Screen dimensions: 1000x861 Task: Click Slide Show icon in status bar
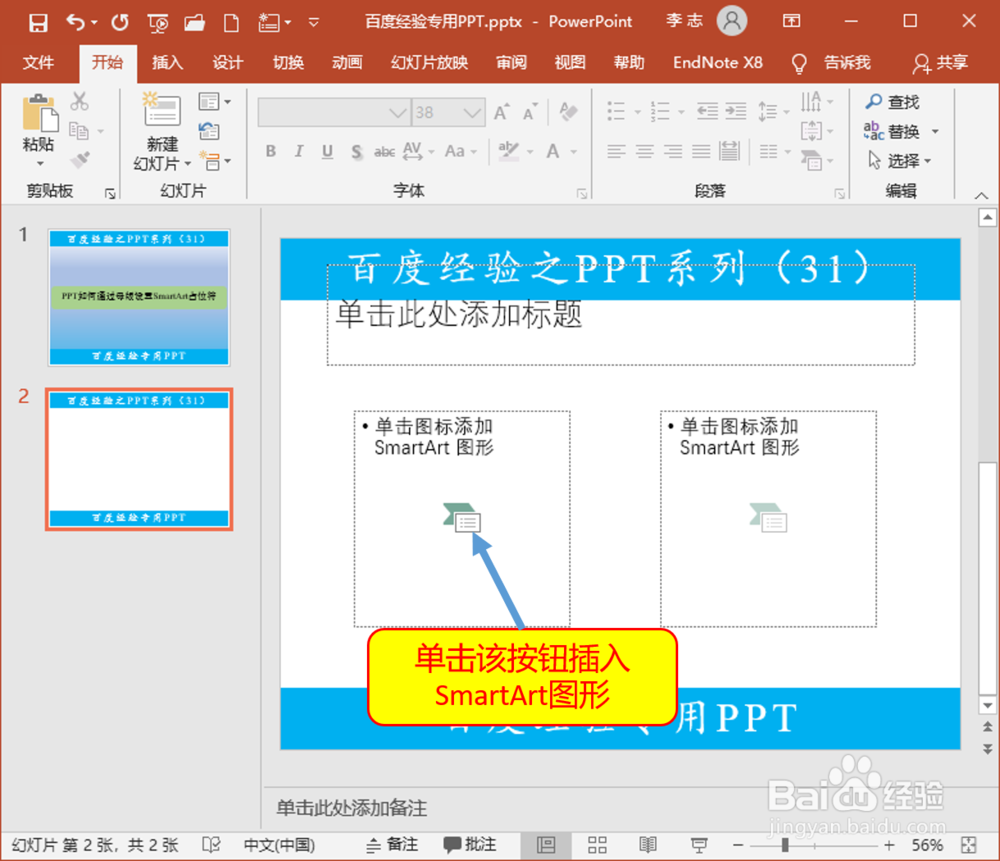point(699,845)
